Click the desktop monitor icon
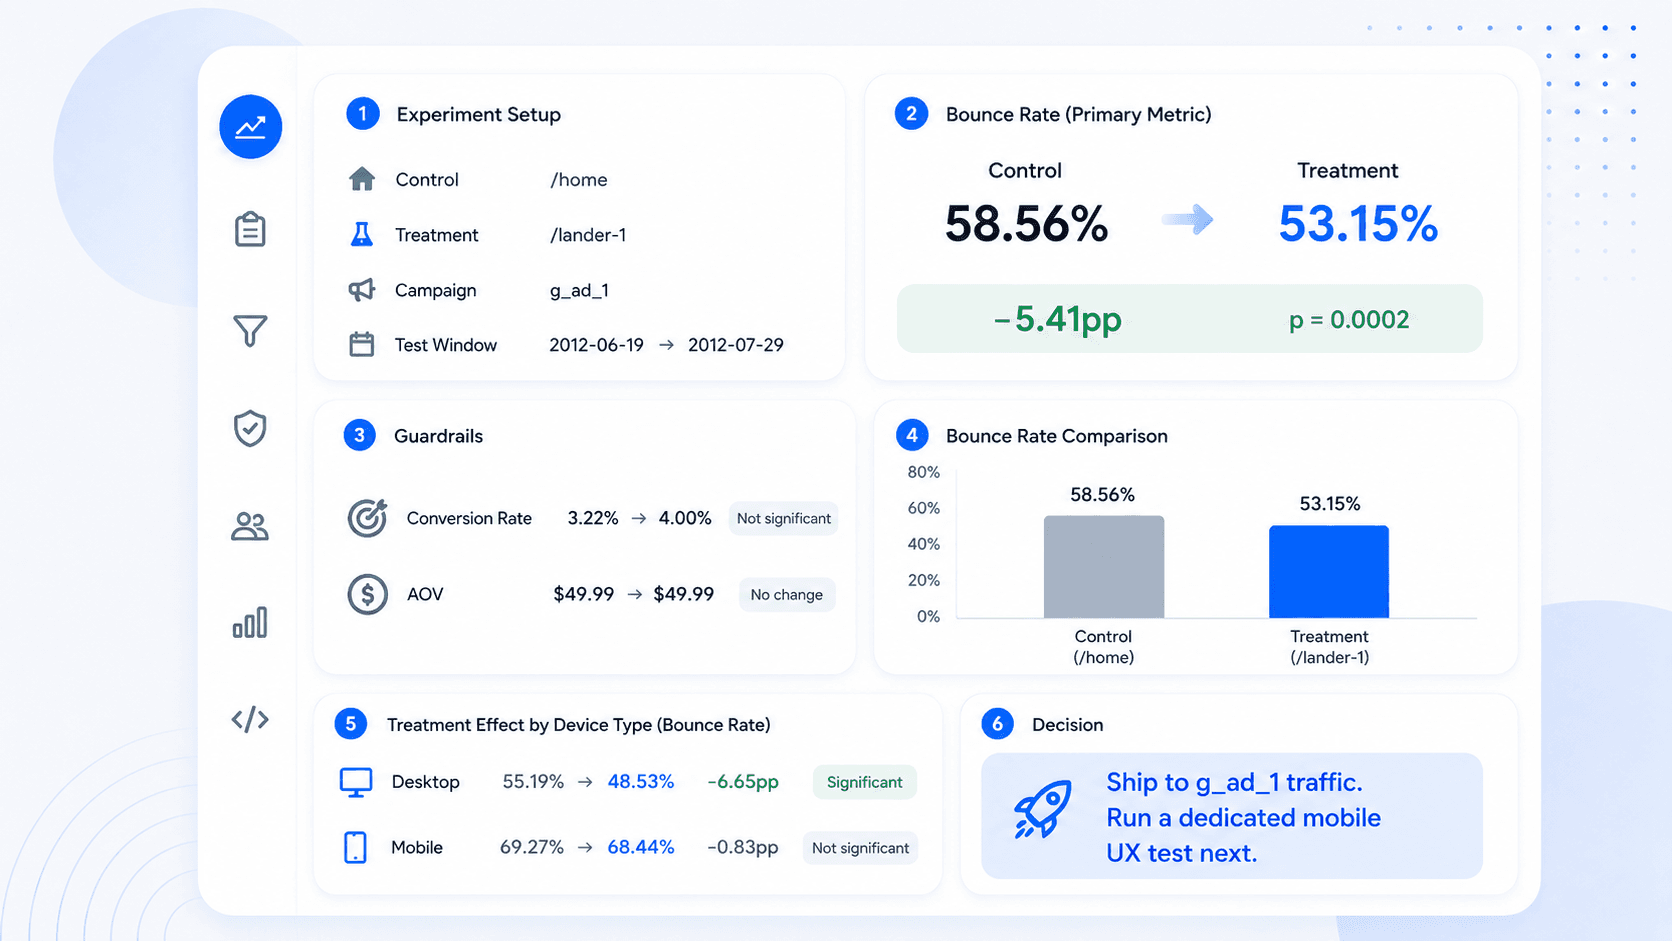Screen dimensions: 1672x941 click(x=356, y=782)
